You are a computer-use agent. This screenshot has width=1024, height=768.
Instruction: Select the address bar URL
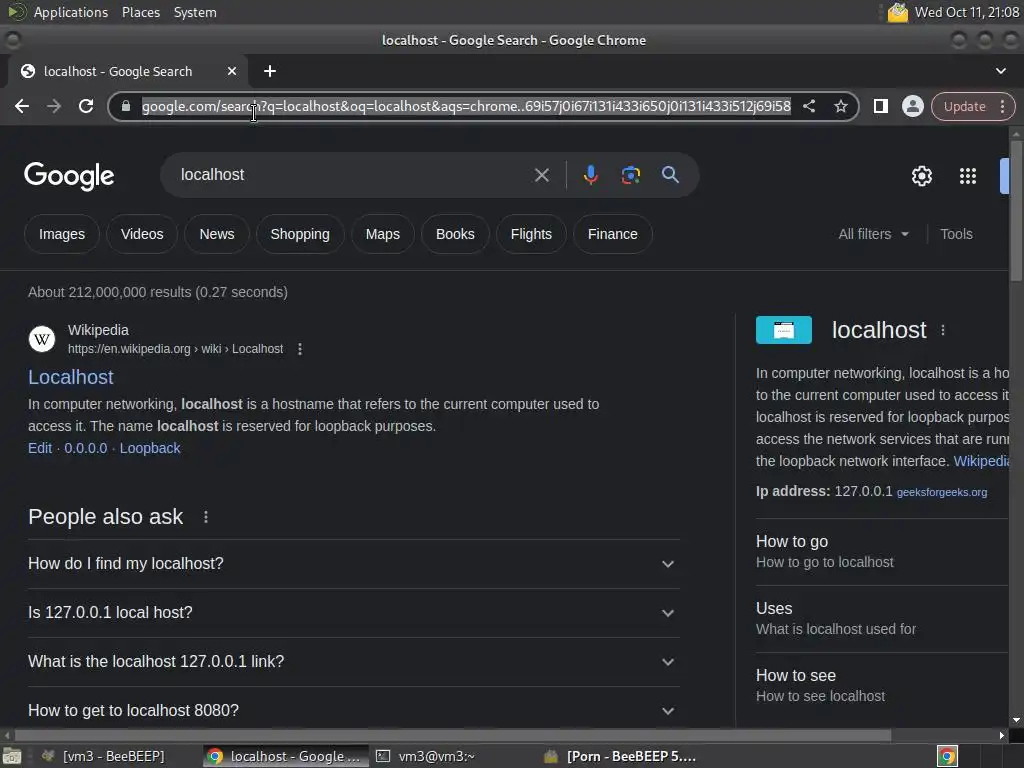(466, 106)
